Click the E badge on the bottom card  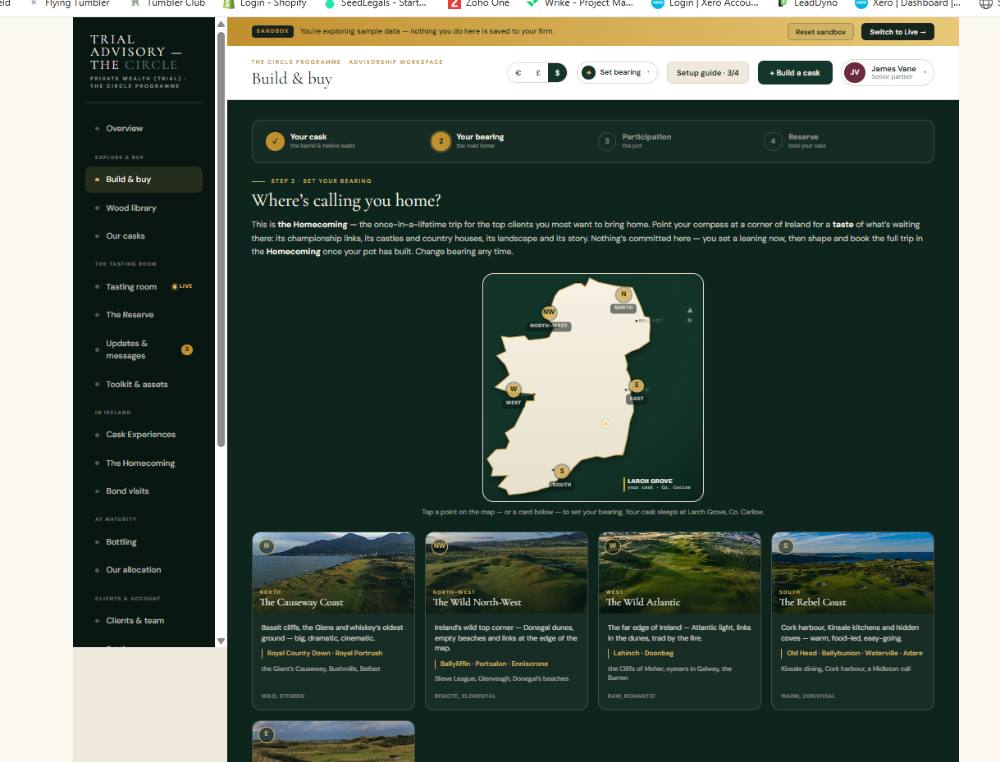pos(267,735)
